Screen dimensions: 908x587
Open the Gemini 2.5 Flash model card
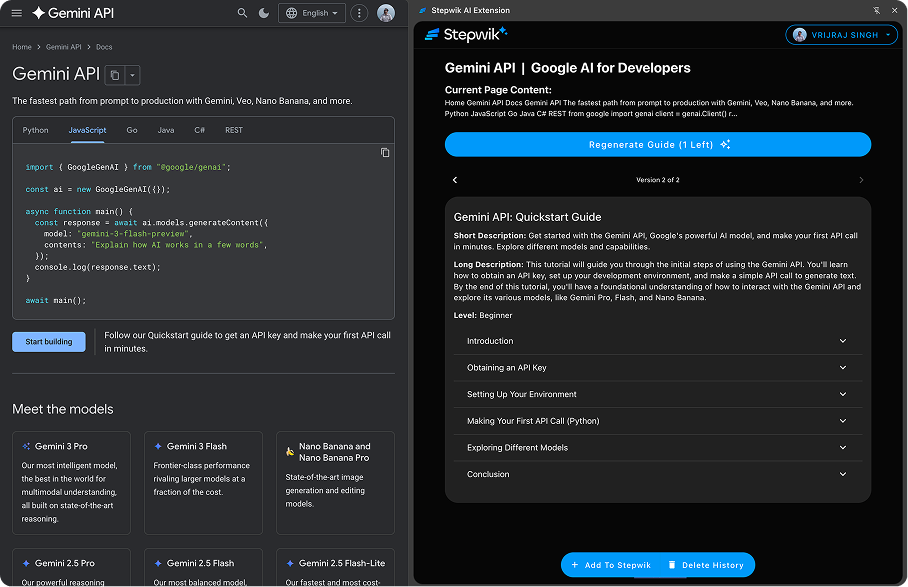click(203, 567)
